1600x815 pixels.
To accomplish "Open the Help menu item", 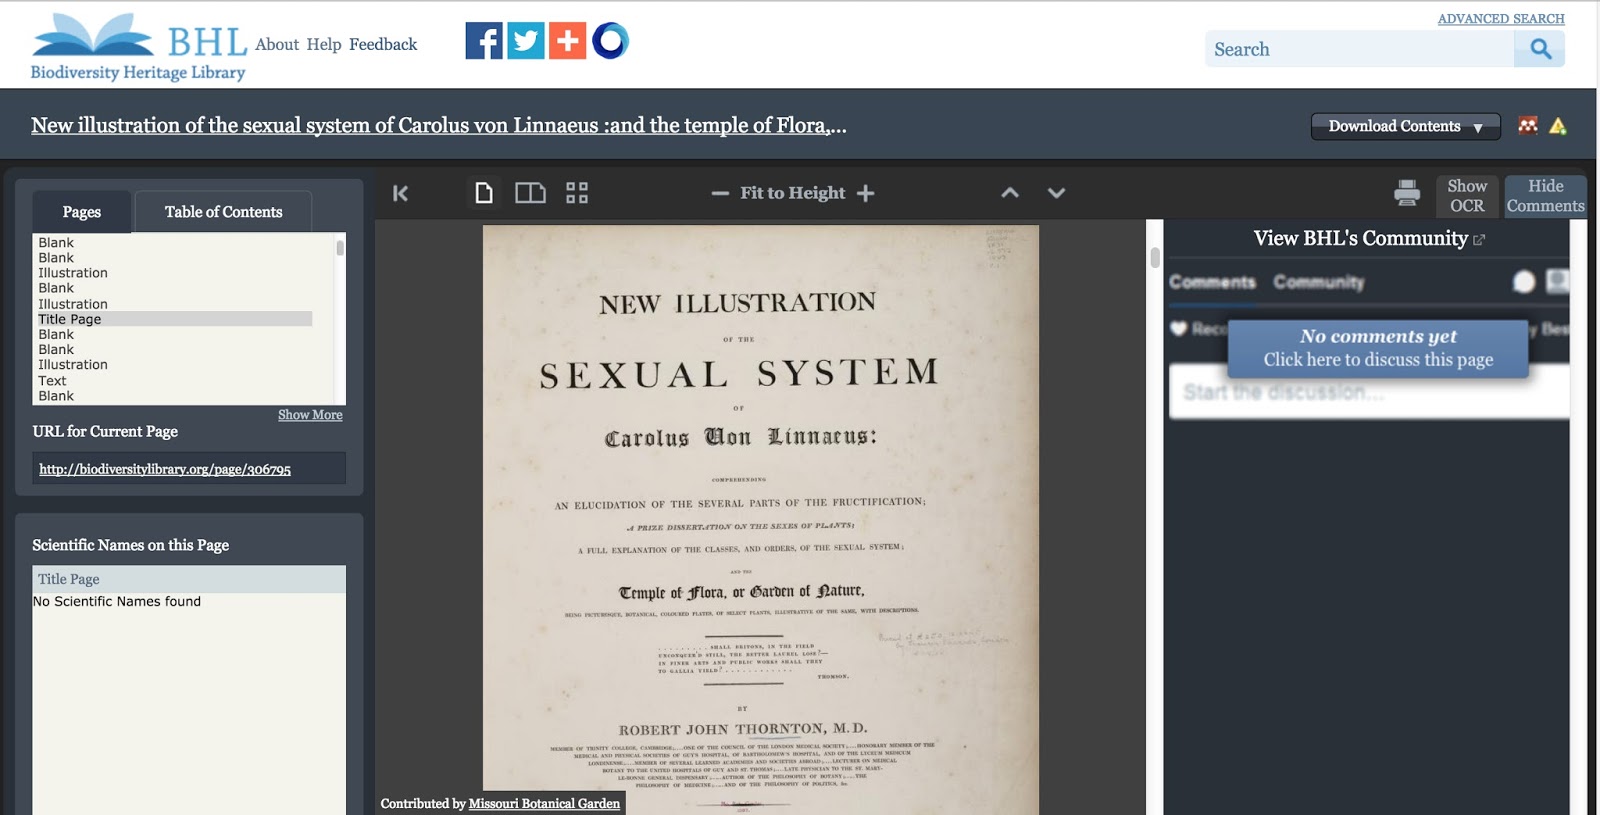I will [x=324, y=44].
